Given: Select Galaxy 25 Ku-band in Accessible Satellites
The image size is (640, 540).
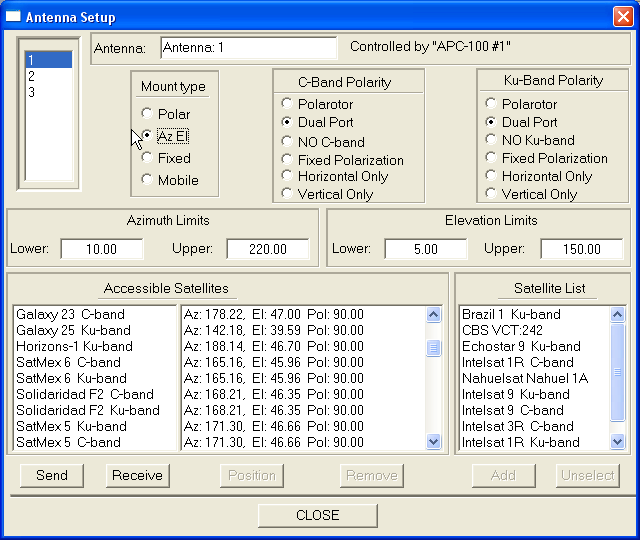Looking at the screenshot, I should pos(74,330).
